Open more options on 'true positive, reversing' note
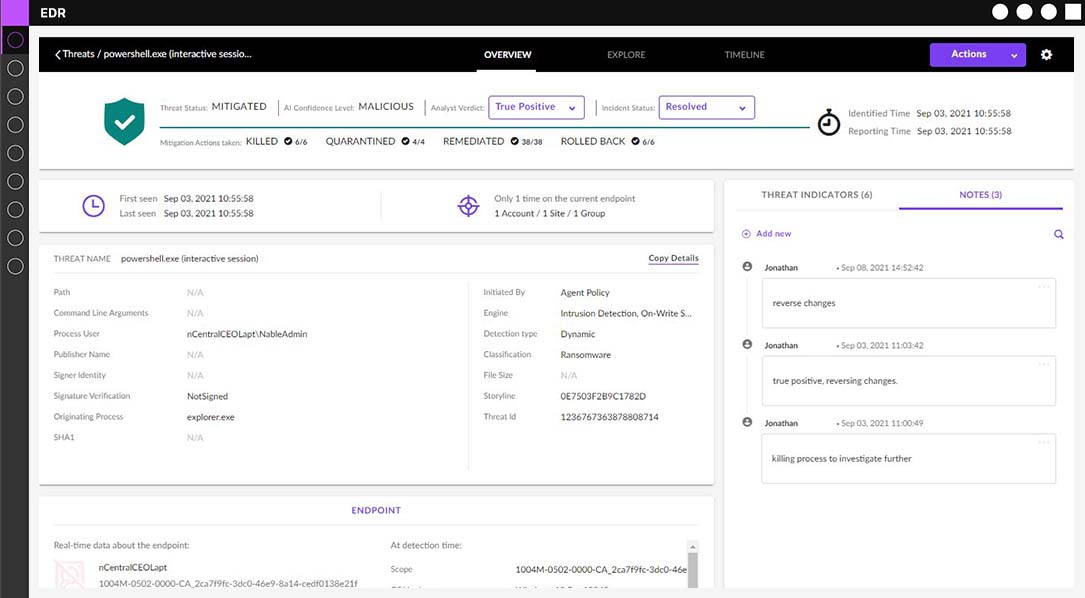Image resolution: width=1085 pixels, height=598 pixels. (x=1043, y=365)
